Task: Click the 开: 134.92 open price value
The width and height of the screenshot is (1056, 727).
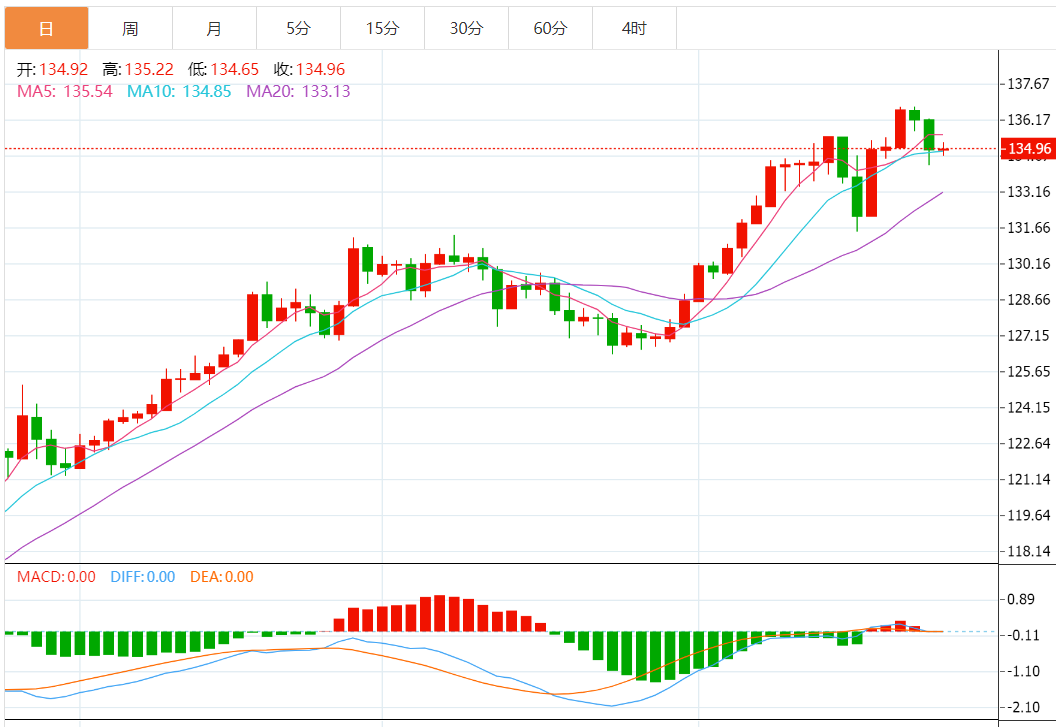Action: click(x=53, y=69)
